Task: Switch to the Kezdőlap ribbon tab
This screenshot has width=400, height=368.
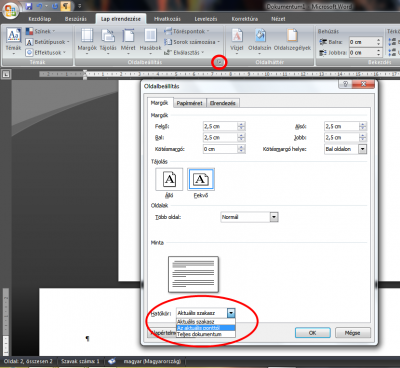Action: coord(40,19)
